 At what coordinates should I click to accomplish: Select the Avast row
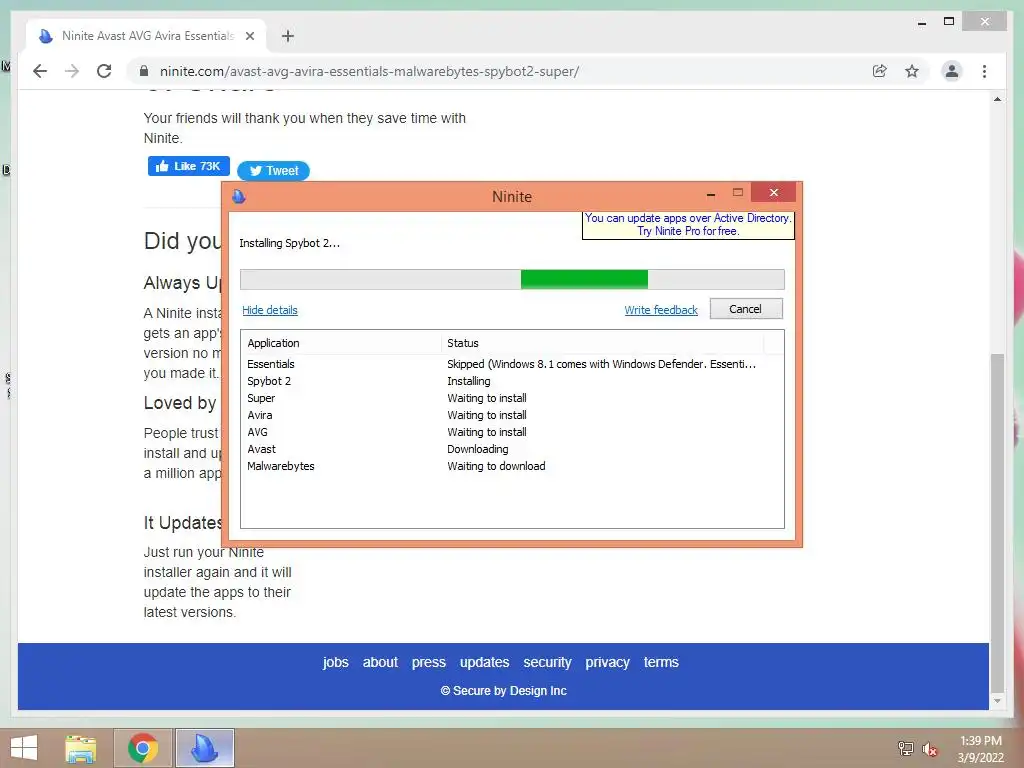[512, 449]
